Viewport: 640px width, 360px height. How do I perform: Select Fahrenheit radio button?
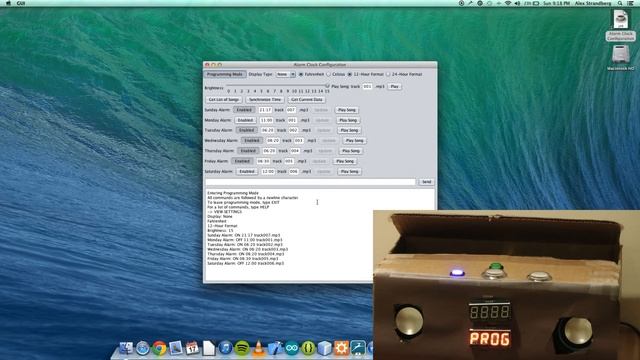click(x=301, y=74)
